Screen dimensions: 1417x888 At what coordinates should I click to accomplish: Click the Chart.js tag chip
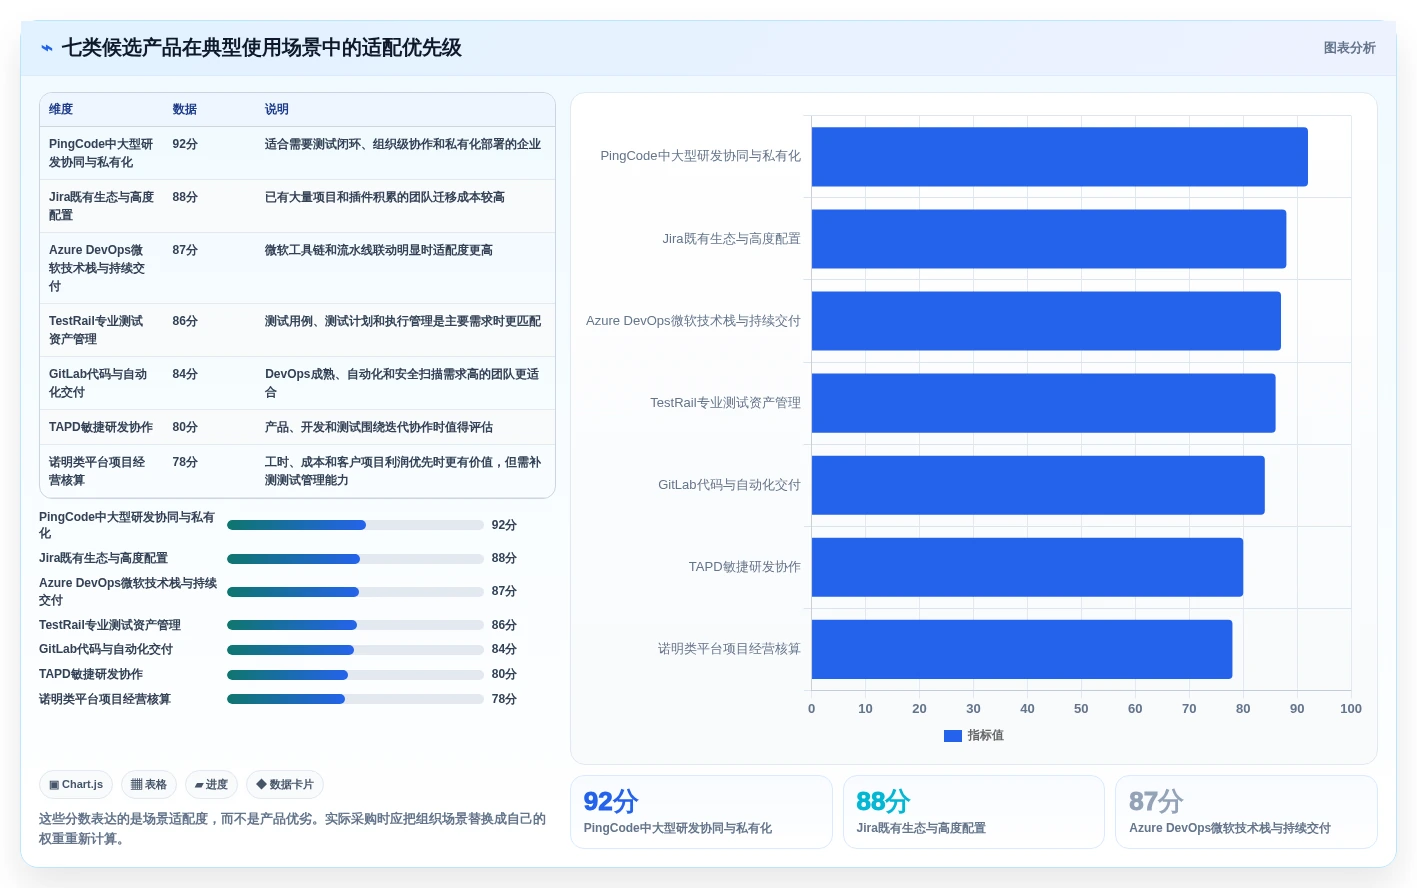coord(76,785)
